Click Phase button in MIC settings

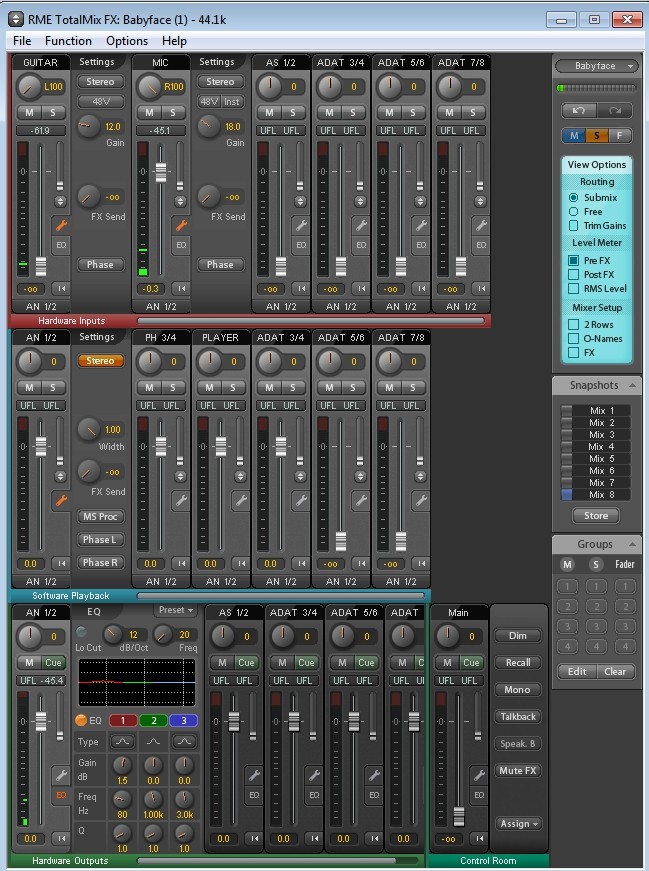[x=220, y=264]
